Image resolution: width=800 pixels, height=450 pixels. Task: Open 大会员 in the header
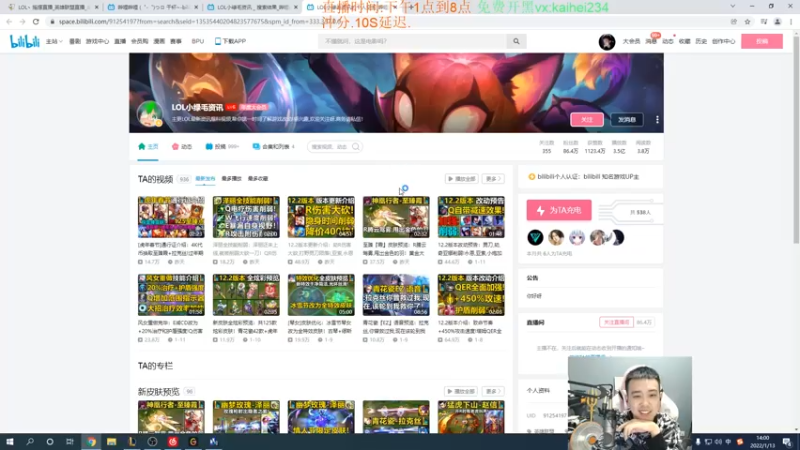tap(631, 41)
